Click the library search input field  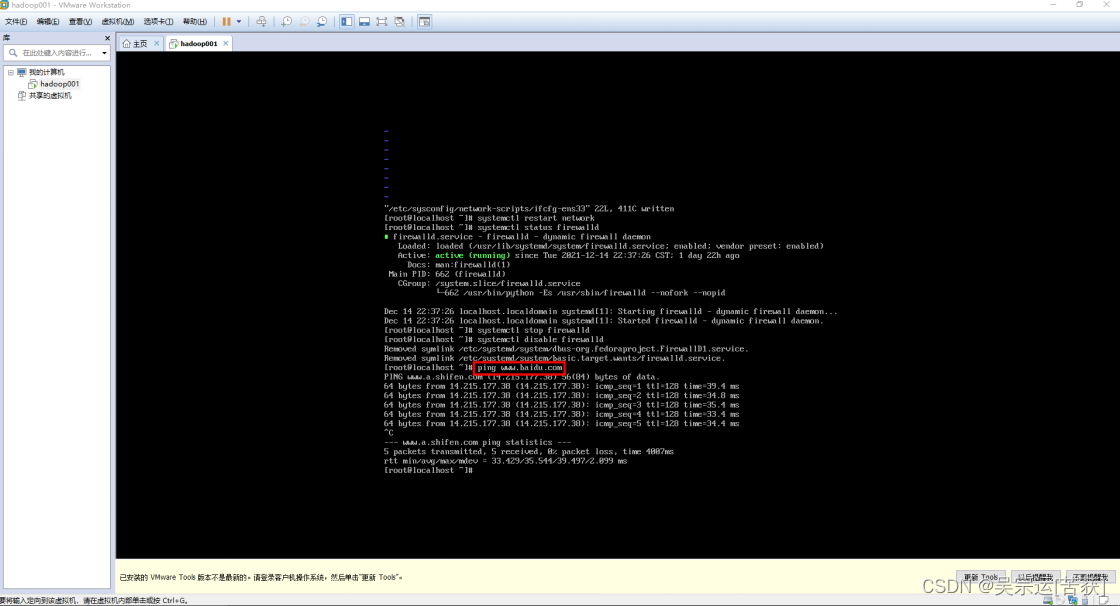(x=57, y=53)
